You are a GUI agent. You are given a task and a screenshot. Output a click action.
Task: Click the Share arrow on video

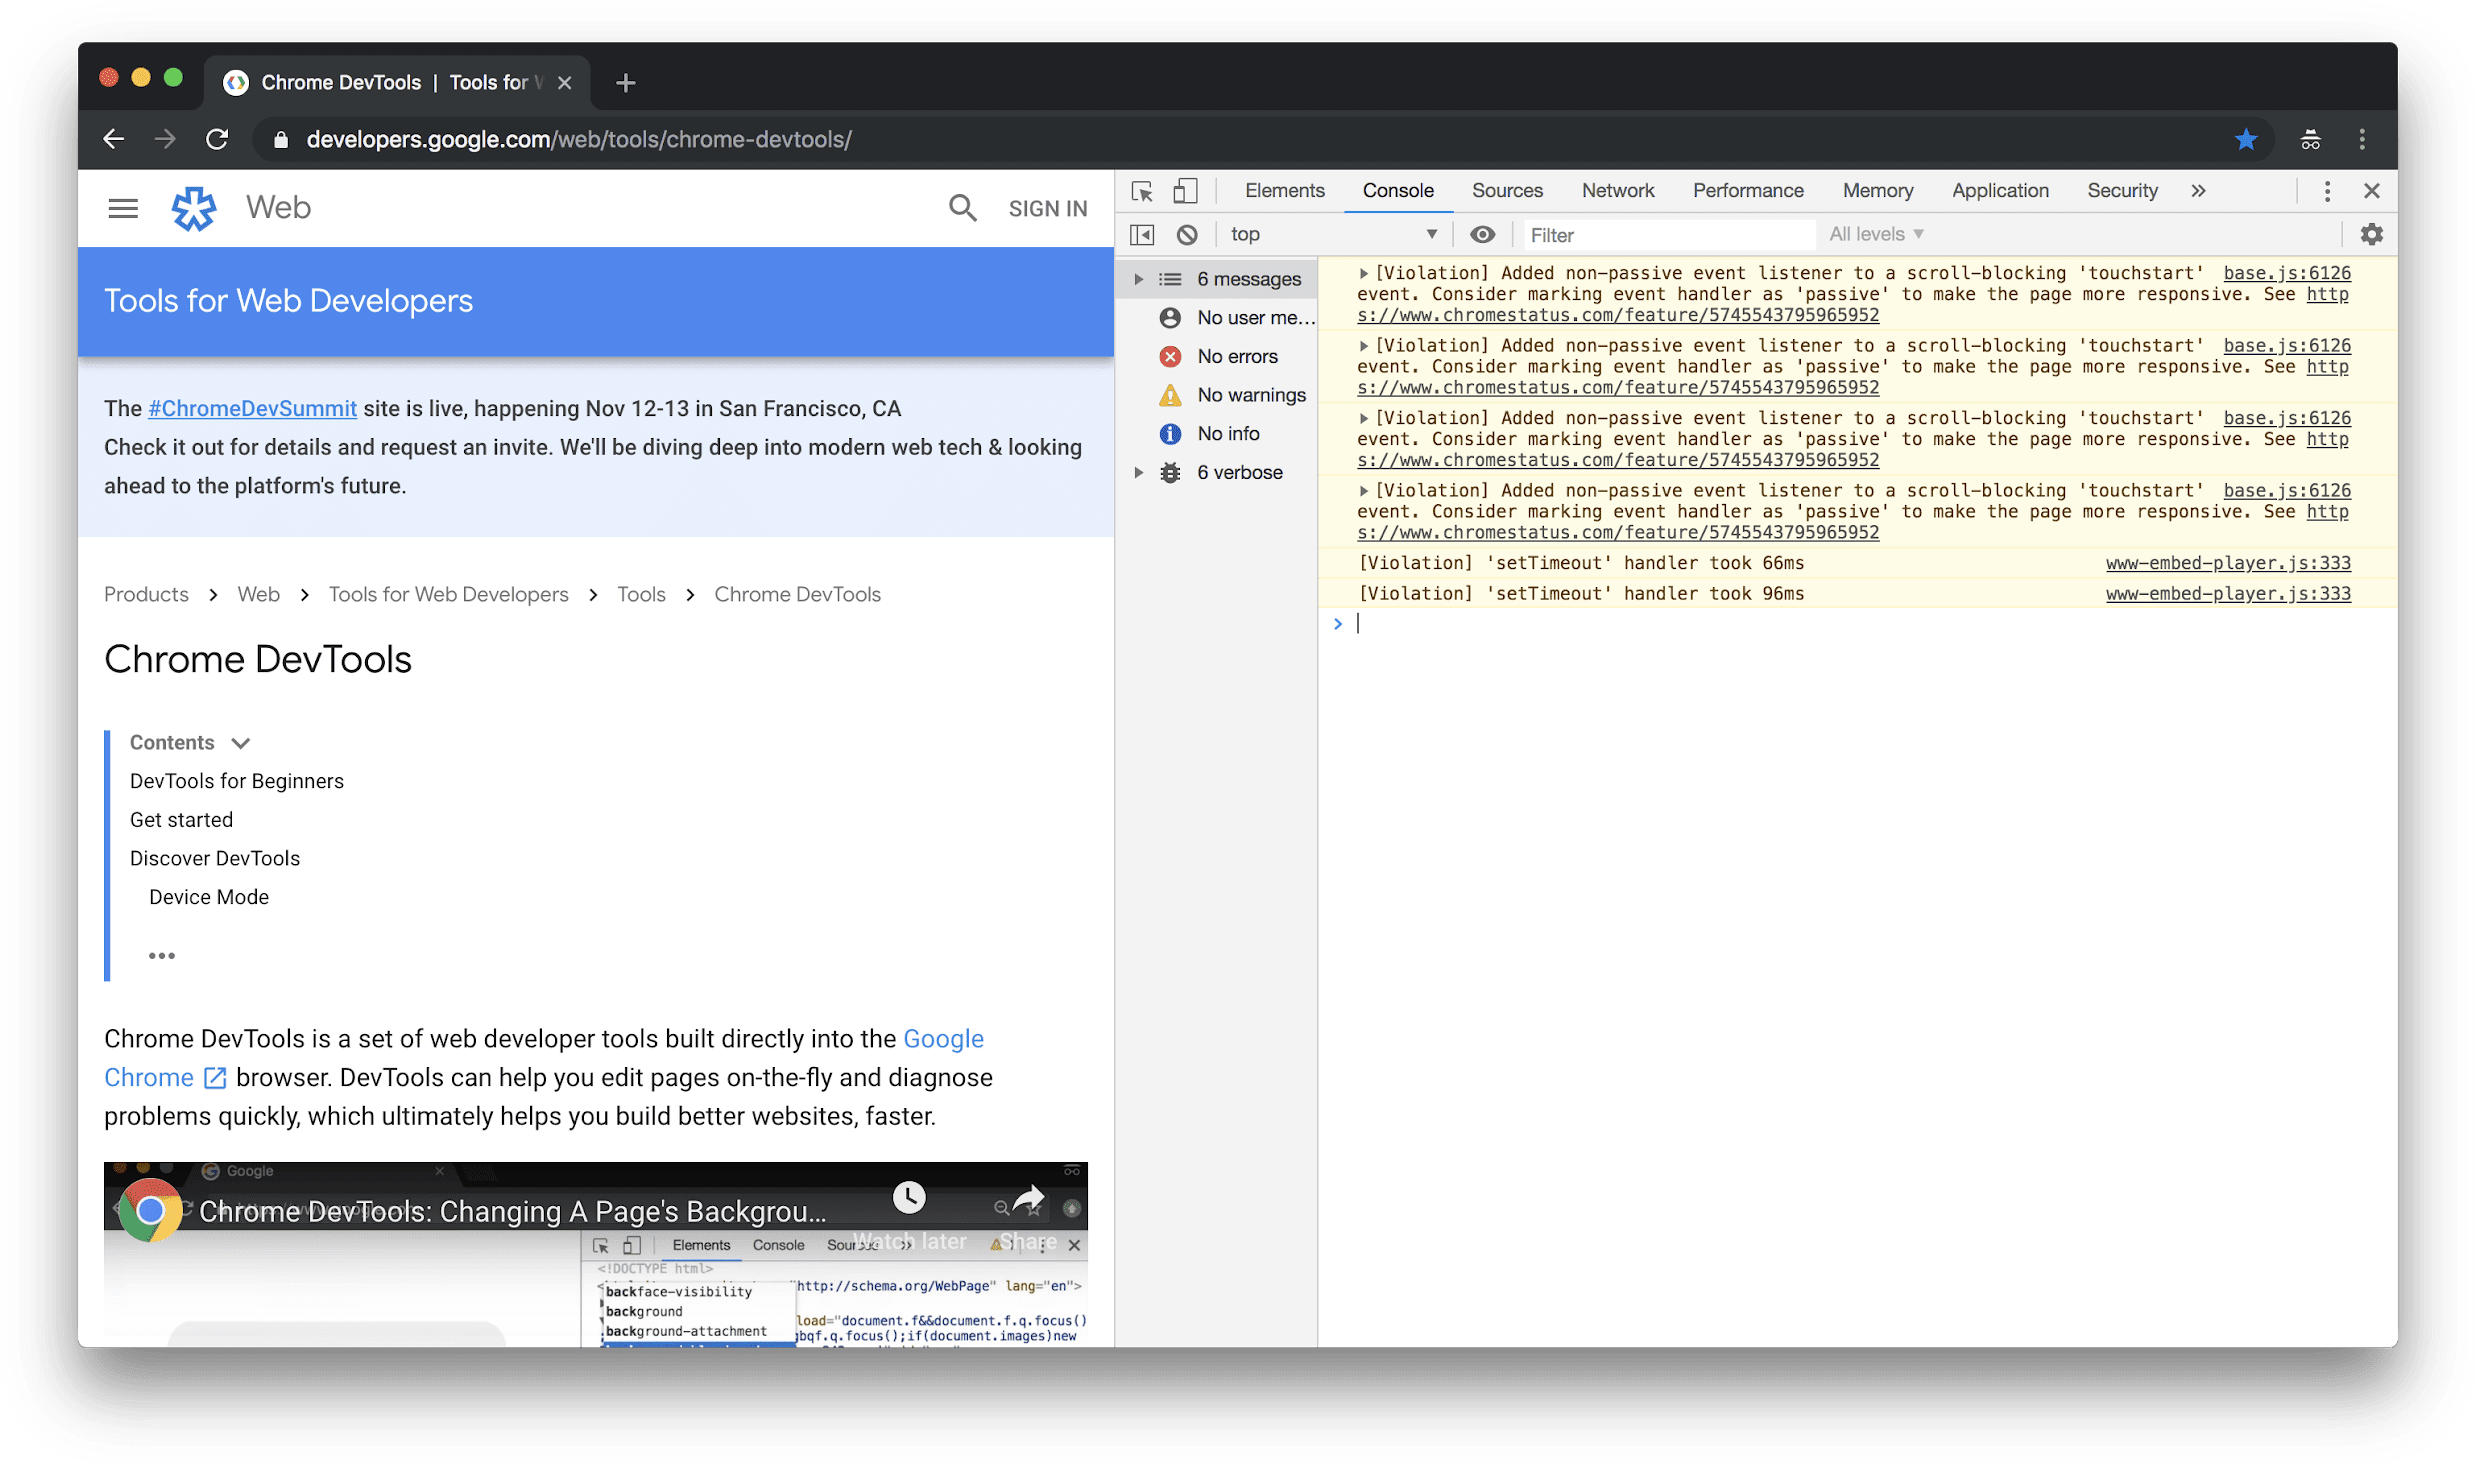tap(1028, 1197)
